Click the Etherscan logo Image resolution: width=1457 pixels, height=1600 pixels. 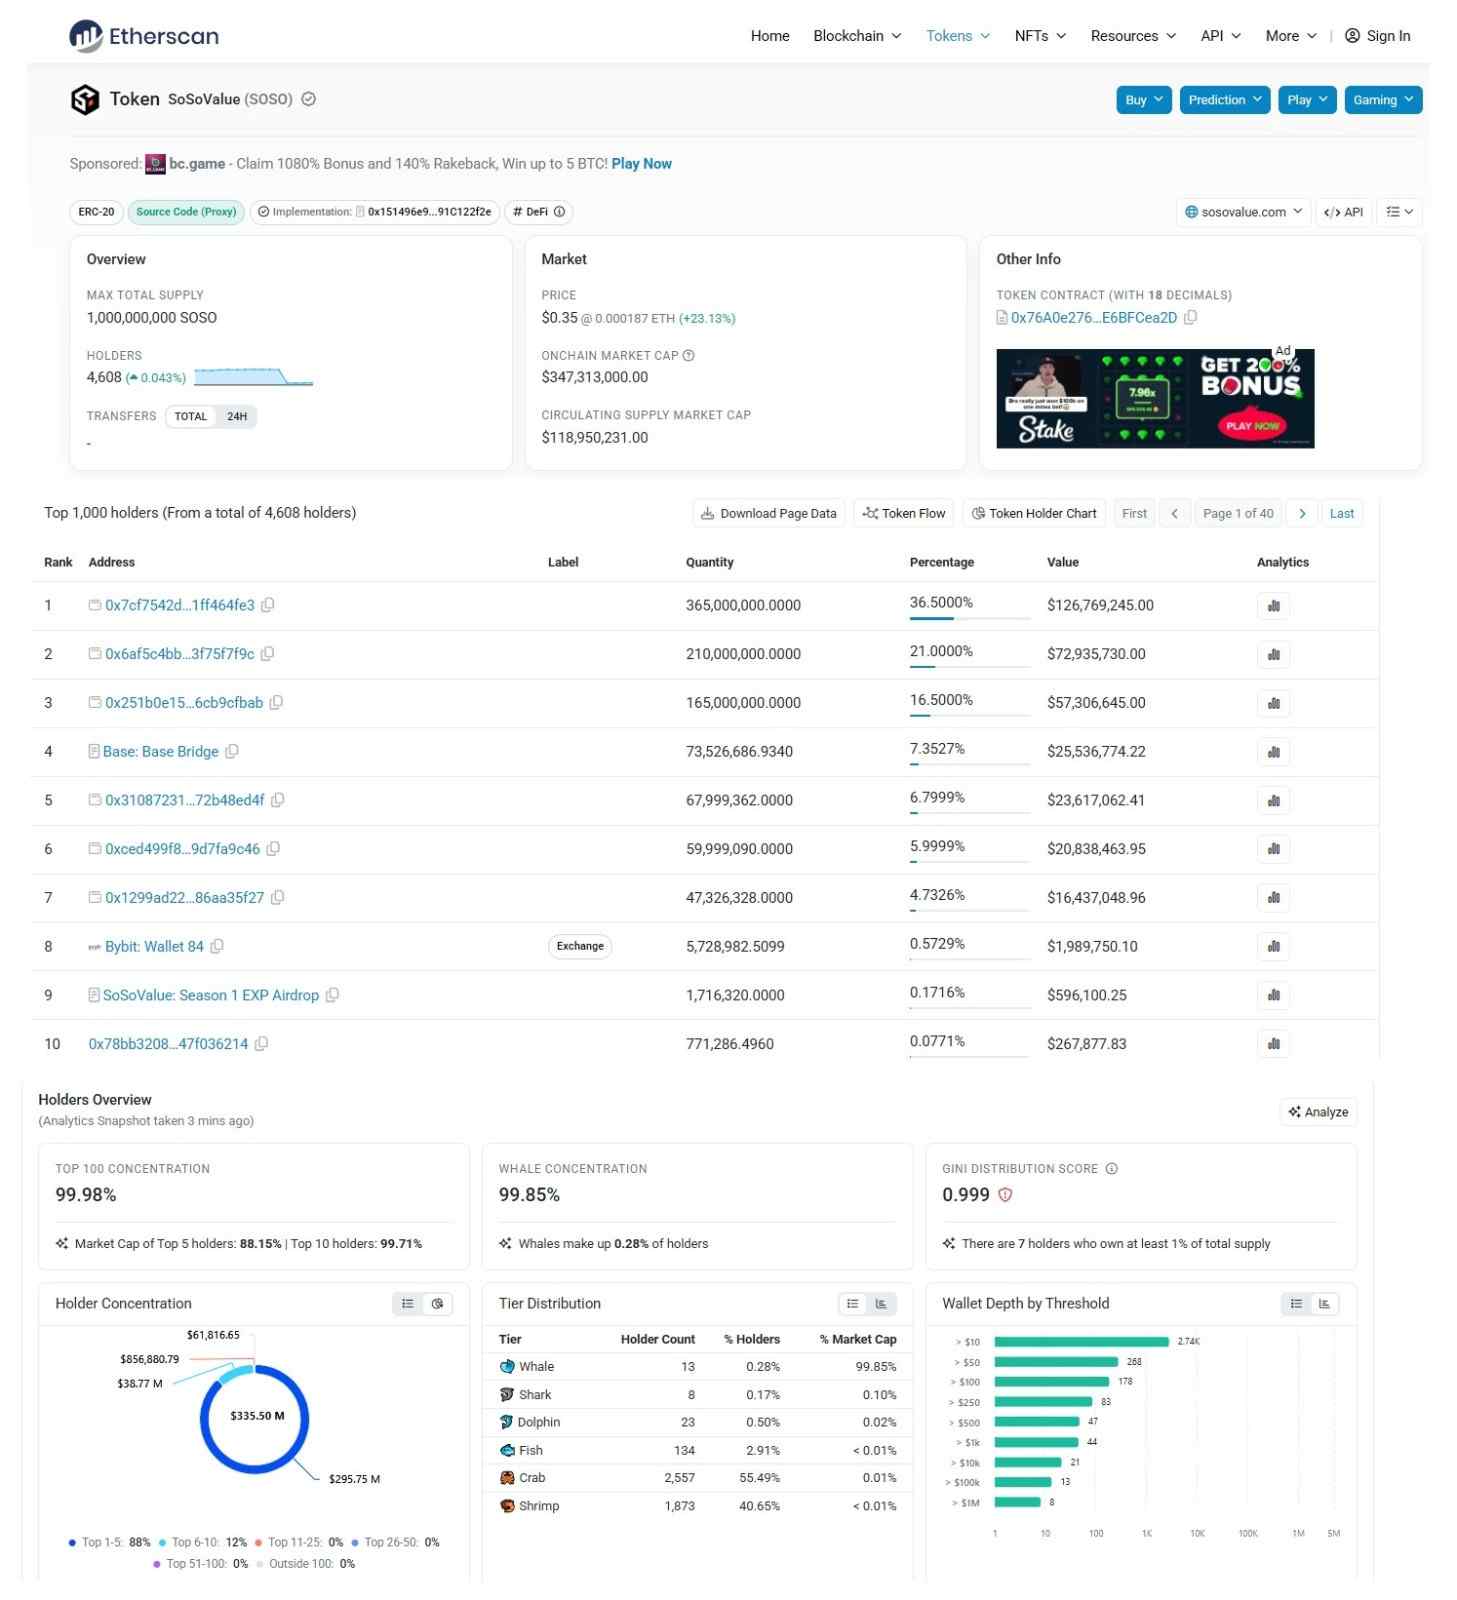(x=143, y=36)
